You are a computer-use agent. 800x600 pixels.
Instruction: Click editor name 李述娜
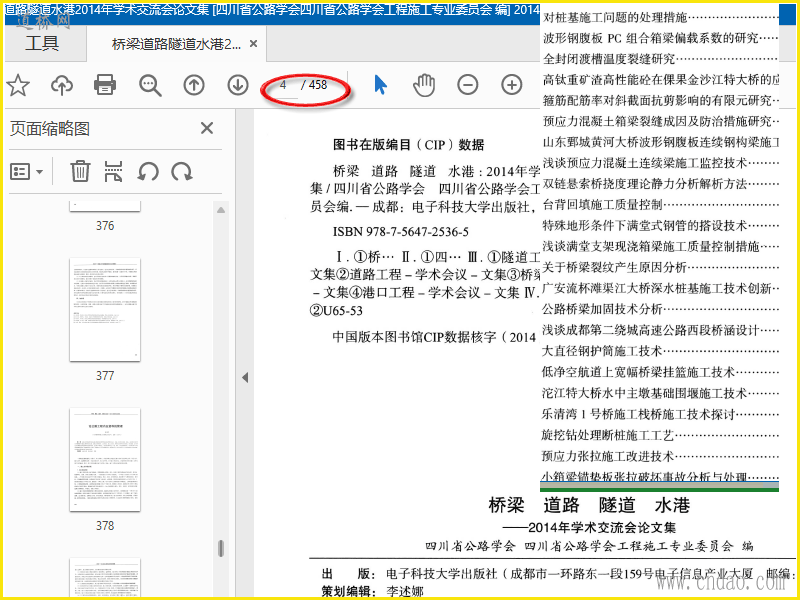tap(405, 592)
